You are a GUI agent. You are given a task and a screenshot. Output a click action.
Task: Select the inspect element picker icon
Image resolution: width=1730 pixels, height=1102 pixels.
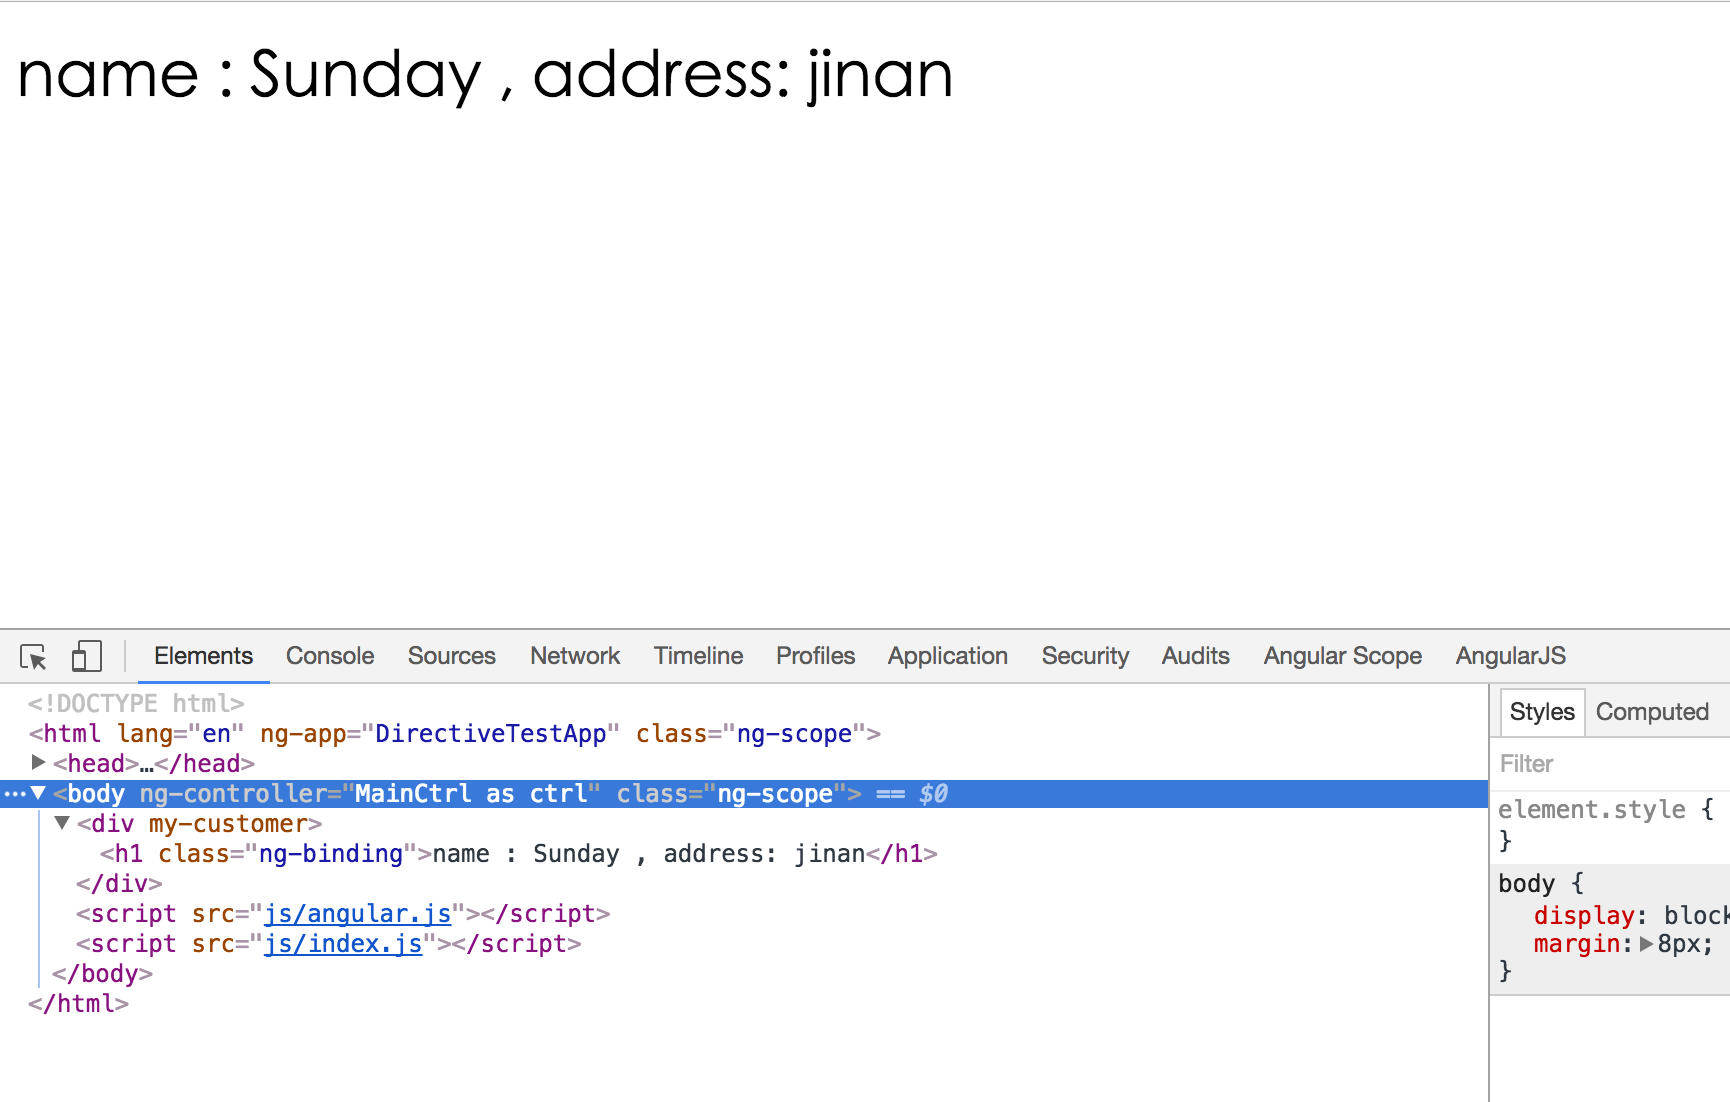tap(33, 657)
